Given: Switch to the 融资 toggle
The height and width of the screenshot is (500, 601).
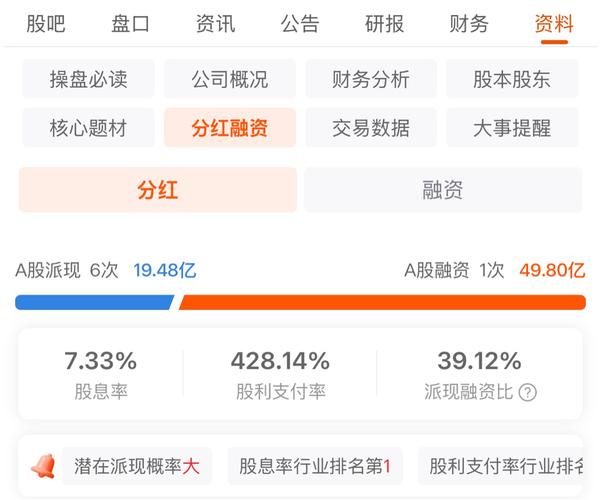Looking at the screenshot, I should point(443,189).
